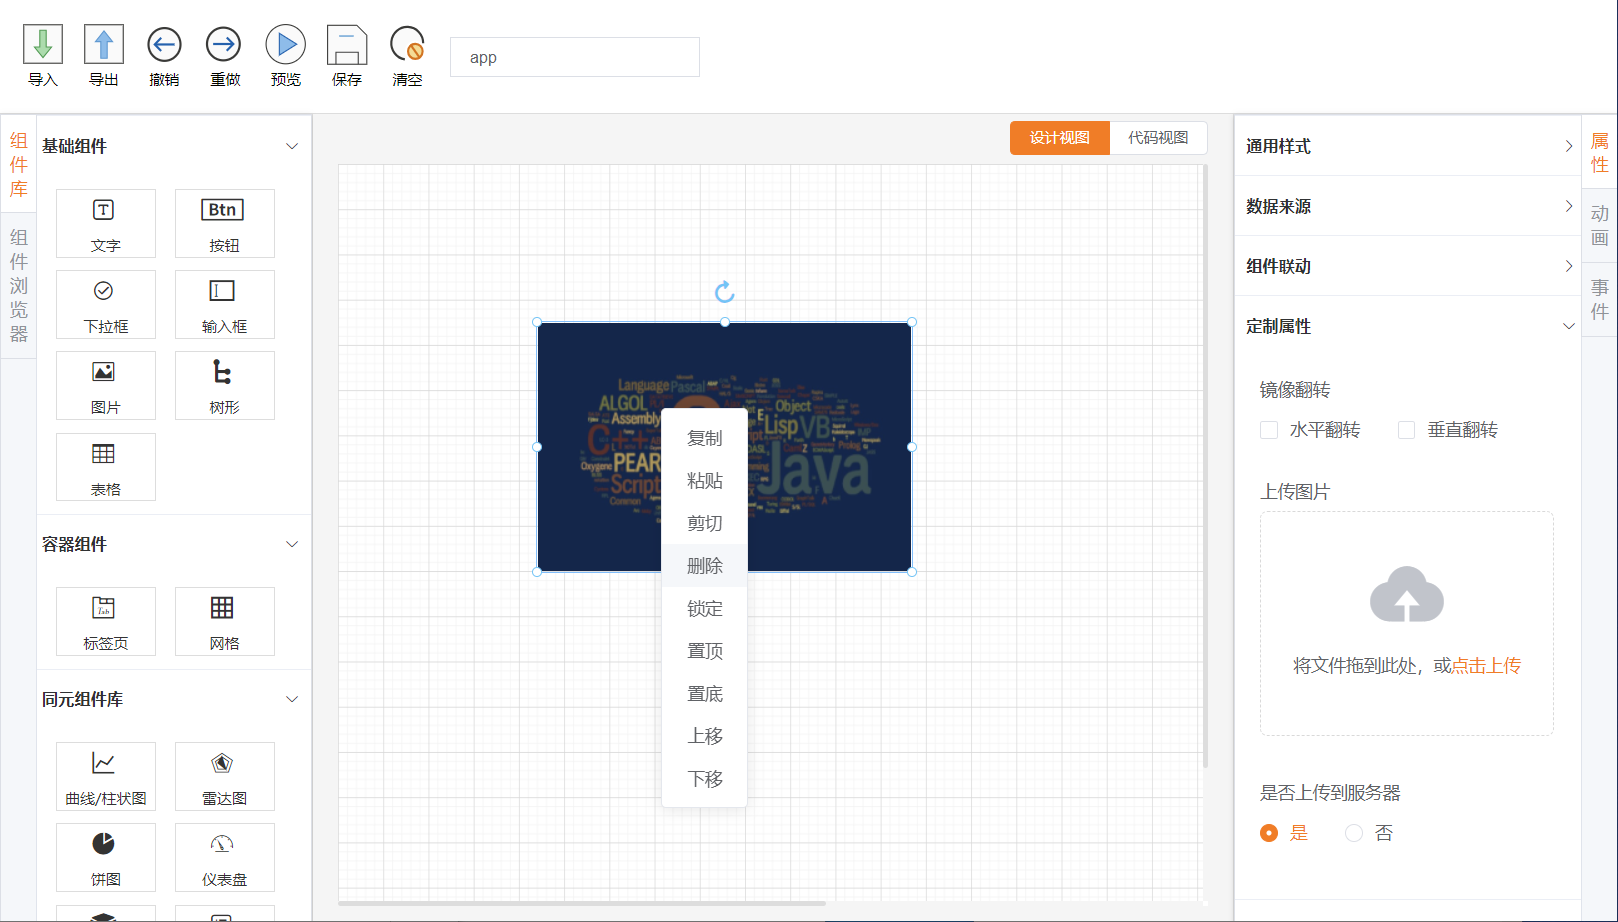Choose 上移 from context menu

(705, 736)
